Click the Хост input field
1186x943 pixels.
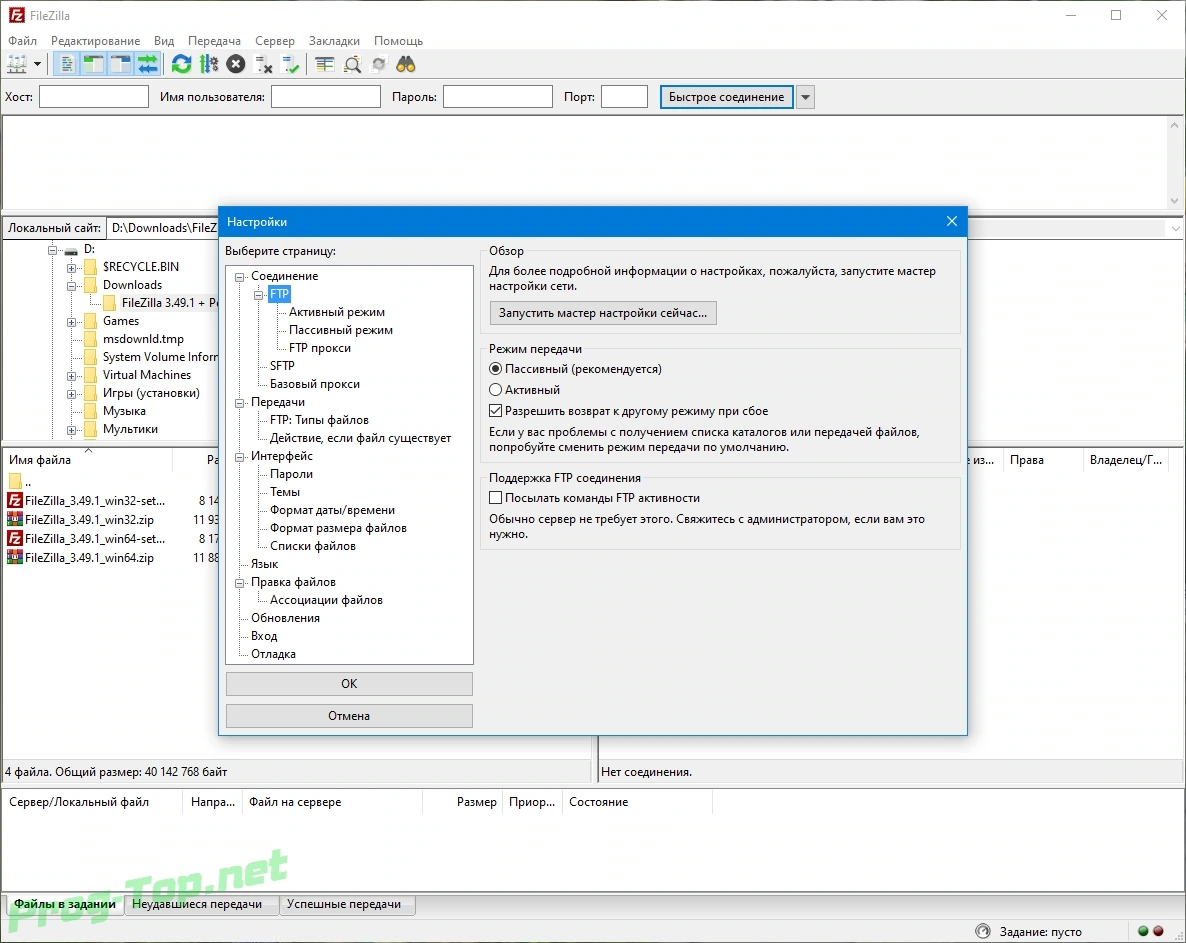[x=94, y=97]
